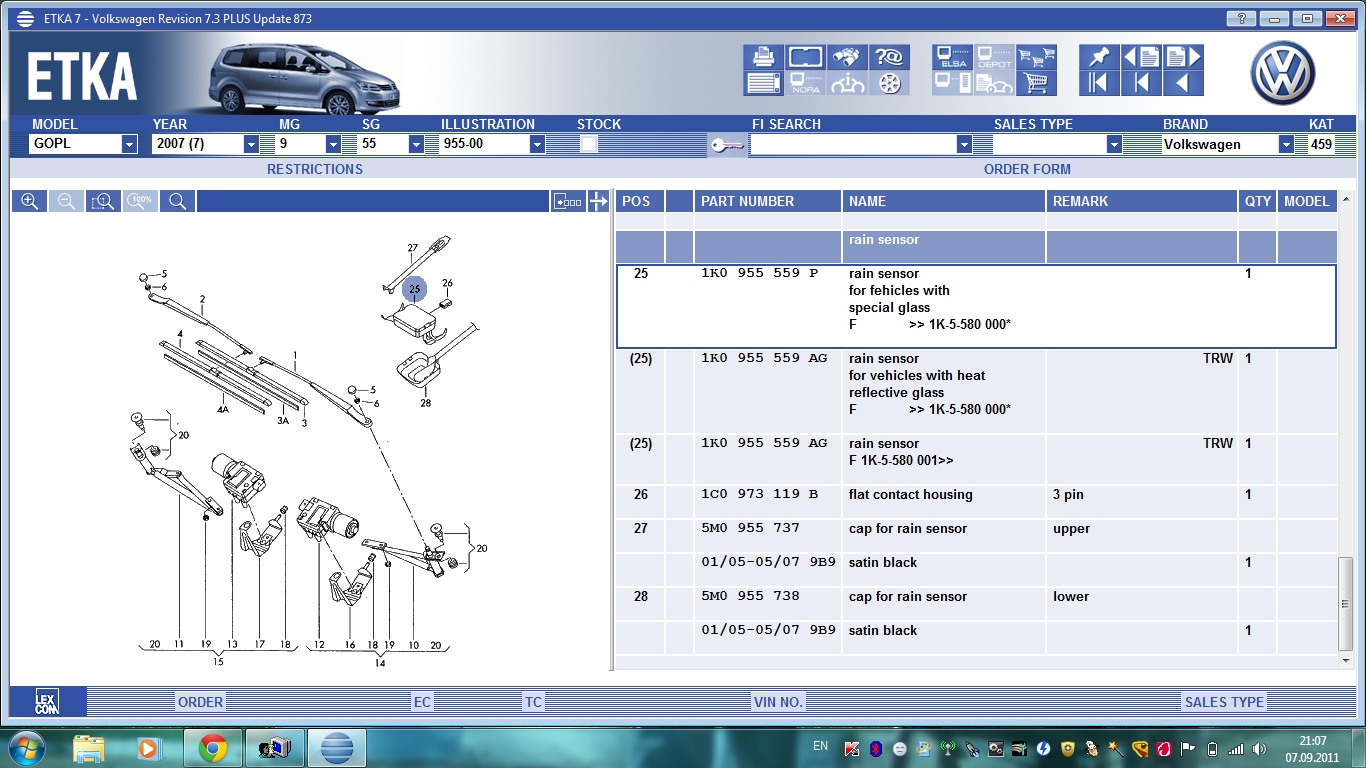The image size is (1366, 768).
Task: Open the NORA system button
Action: point(805,83)
